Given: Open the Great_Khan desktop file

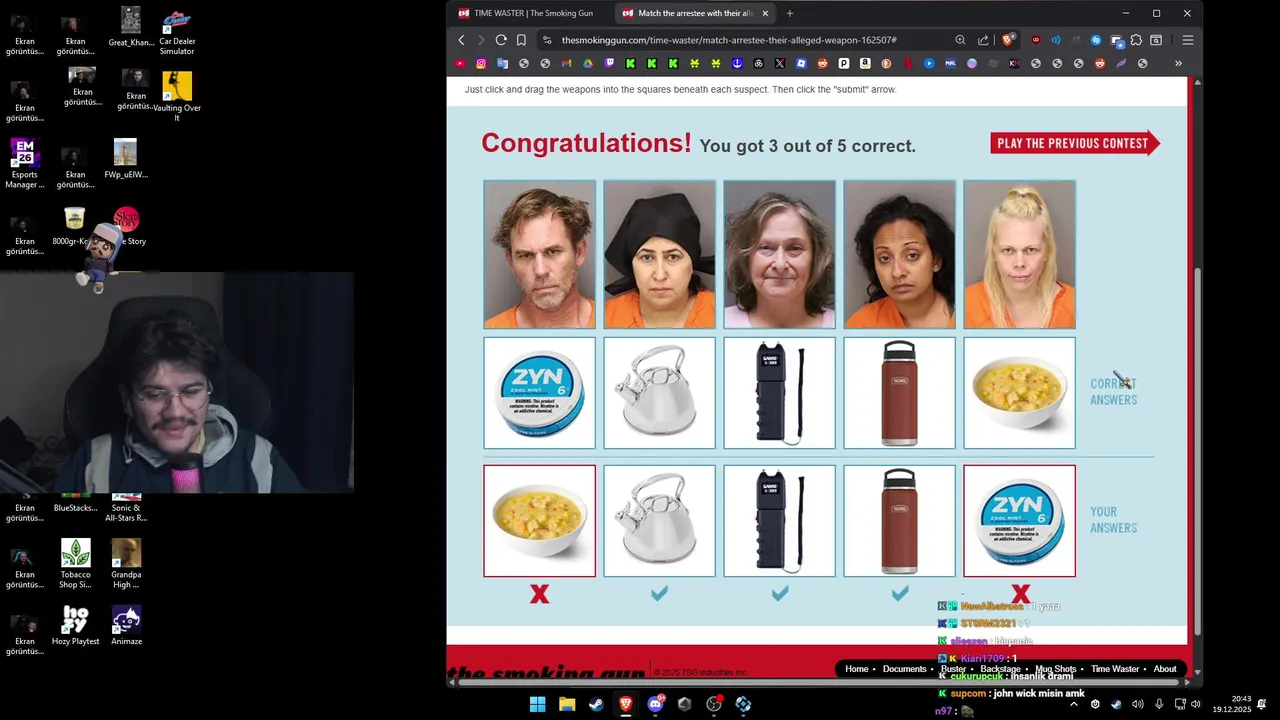Looking at the screenshot, I should [x=131, y=27].
